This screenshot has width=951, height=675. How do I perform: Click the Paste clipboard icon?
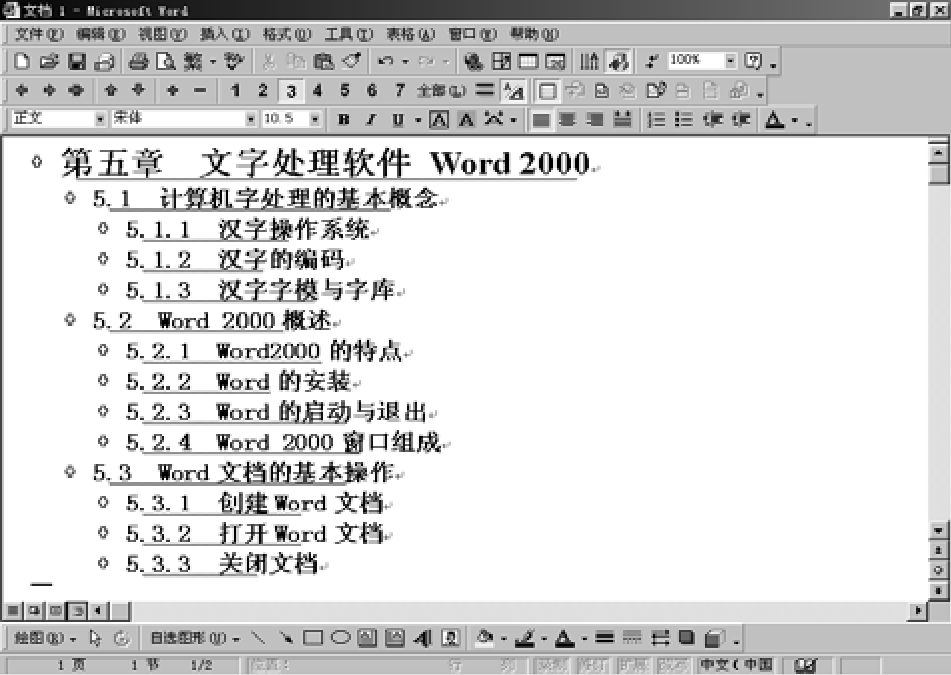pos(323,61)
